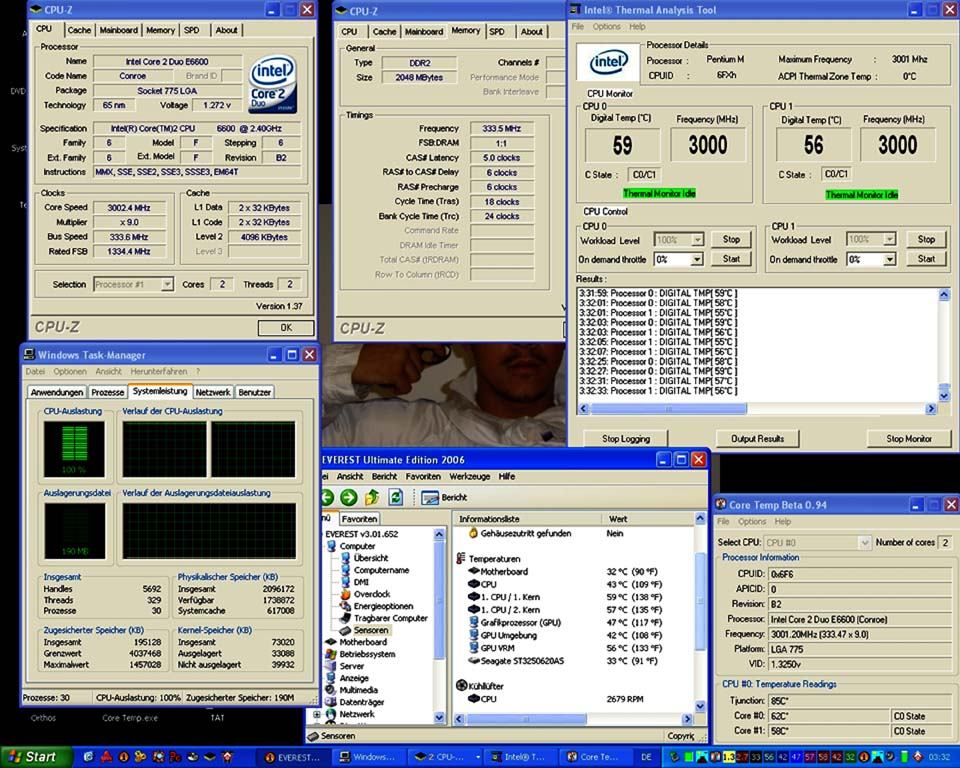
Task: Open Herunterfahren menu in Task-Manager
Action: (159, 372)
